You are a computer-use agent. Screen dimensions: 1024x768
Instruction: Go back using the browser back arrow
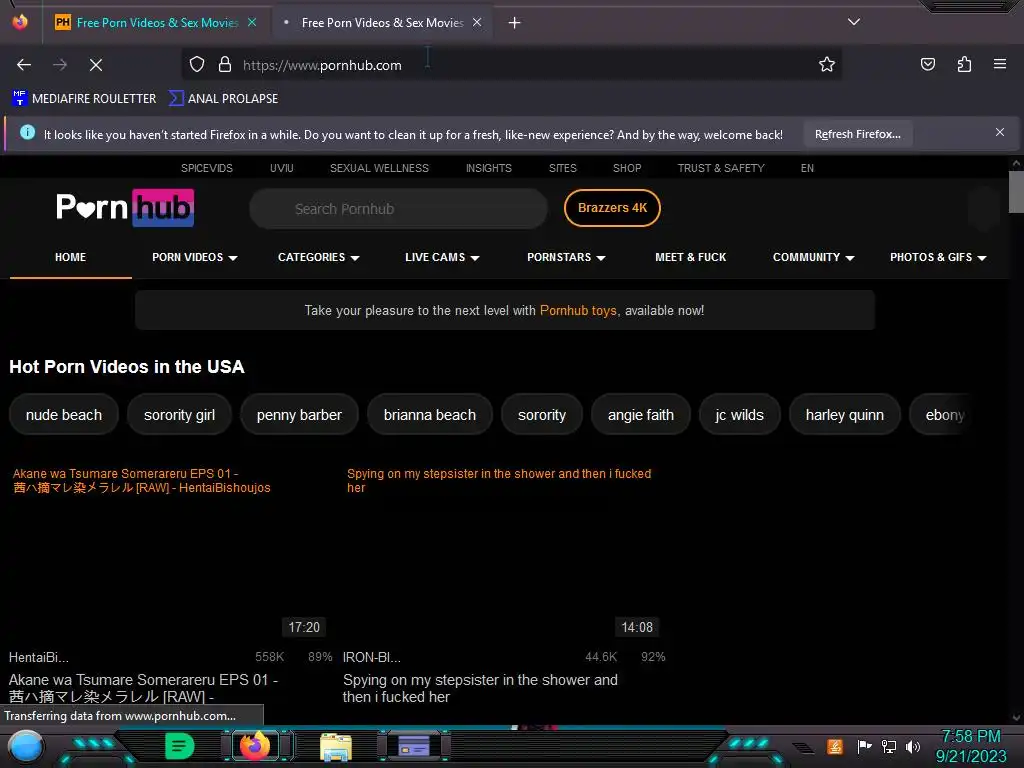[24, 65]
